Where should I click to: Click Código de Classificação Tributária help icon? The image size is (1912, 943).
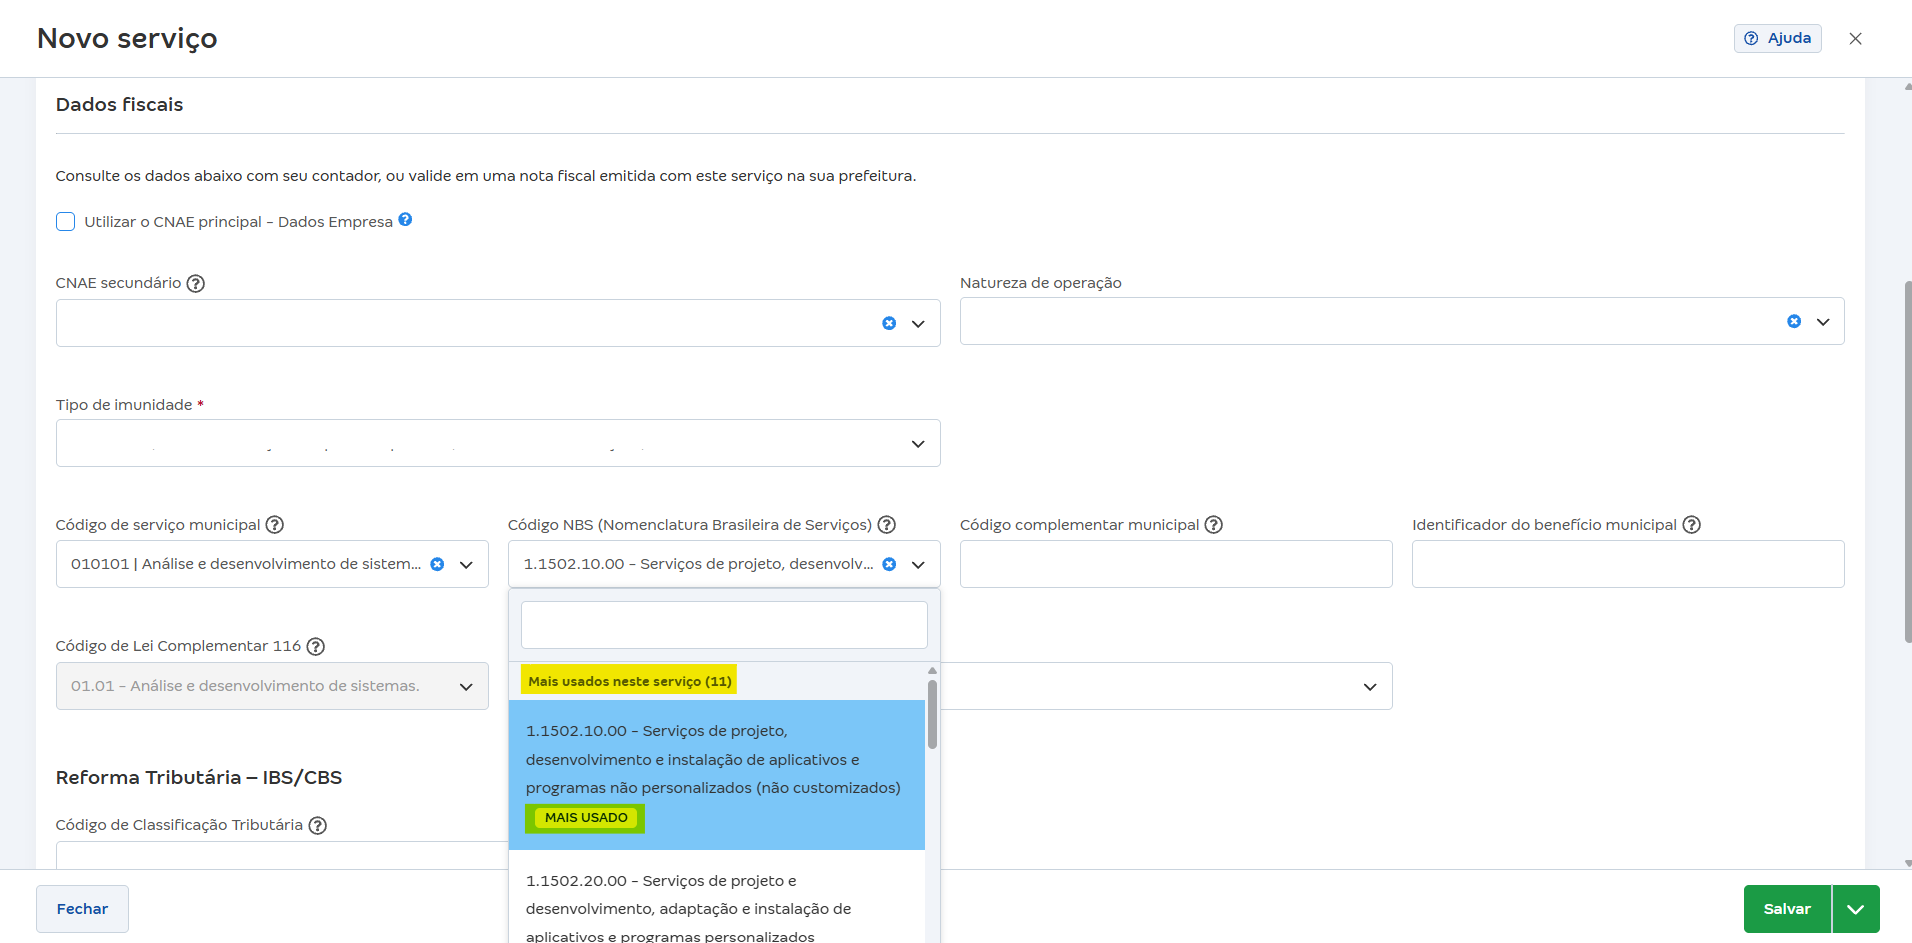(318, 825)
